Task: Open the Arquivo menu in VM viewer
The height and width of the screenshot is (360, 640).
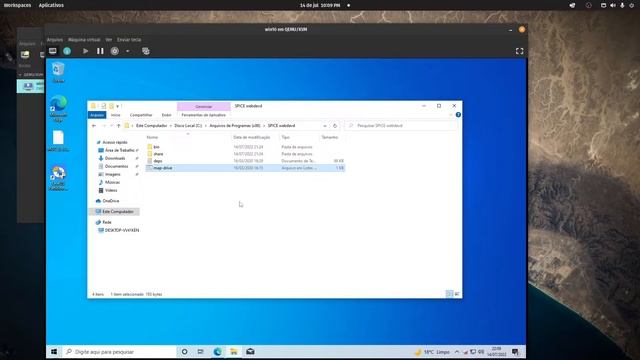Action: (x=55, y=40)
